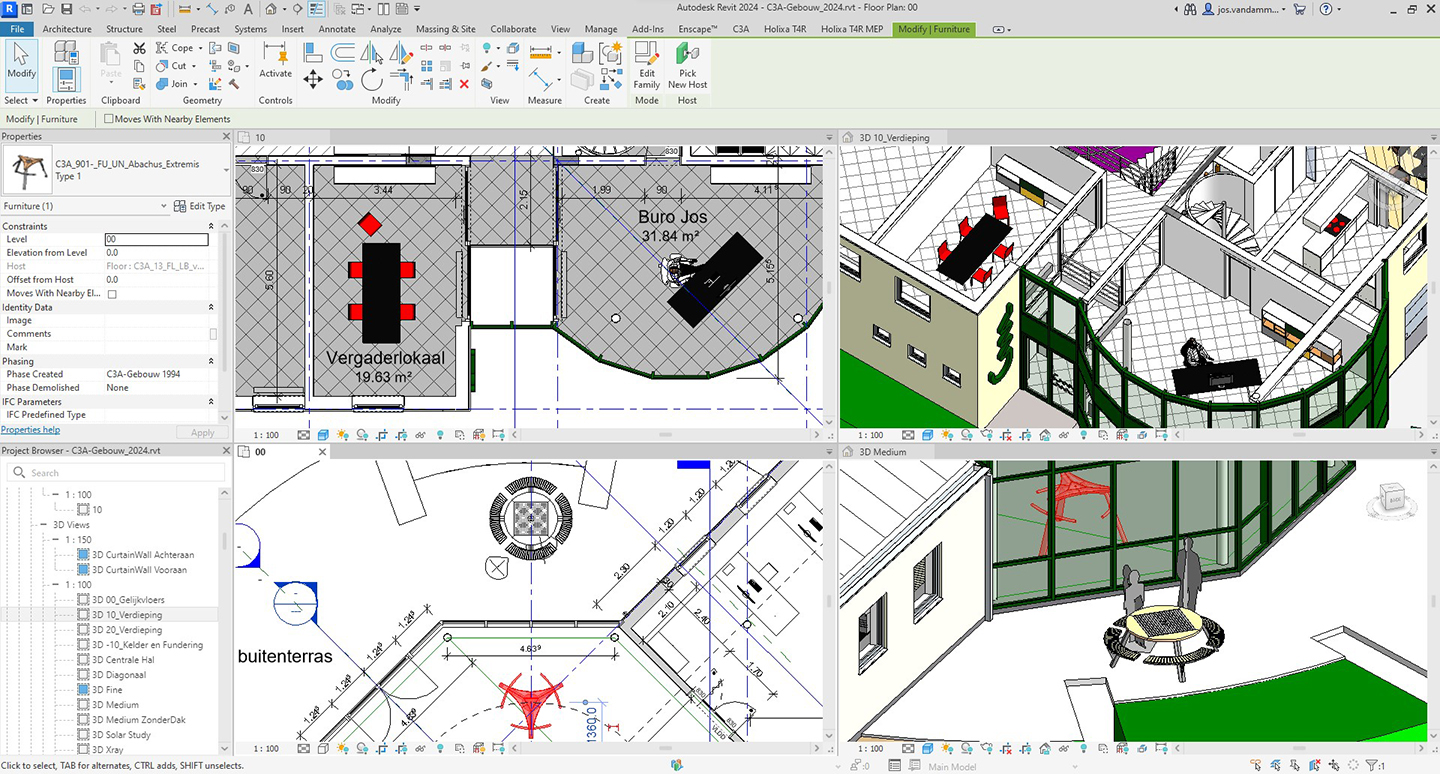The image size is (1440, 774).
Task: Click the Thin Lines icon in quick access toolbar
Action: click(315, 9)
